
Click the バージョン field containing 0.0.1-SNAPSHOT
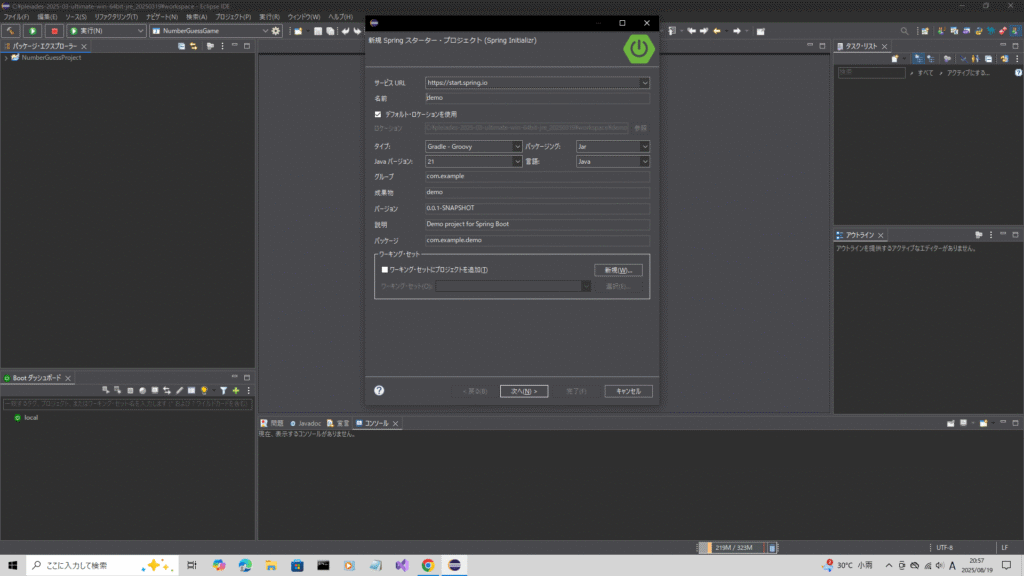click(x=537, y=208)
